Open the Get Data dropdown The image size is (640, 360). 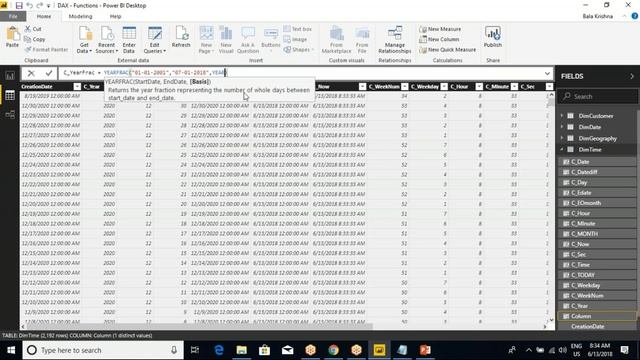point(84,40)
